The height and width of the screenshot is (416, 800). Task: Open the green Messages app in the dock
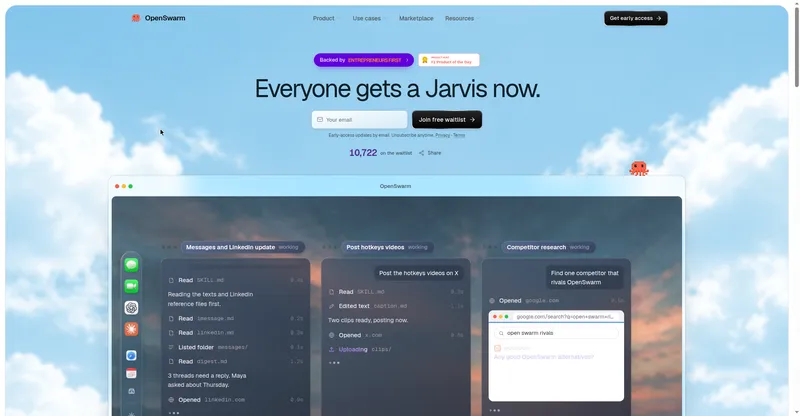(x=132, y=265)
